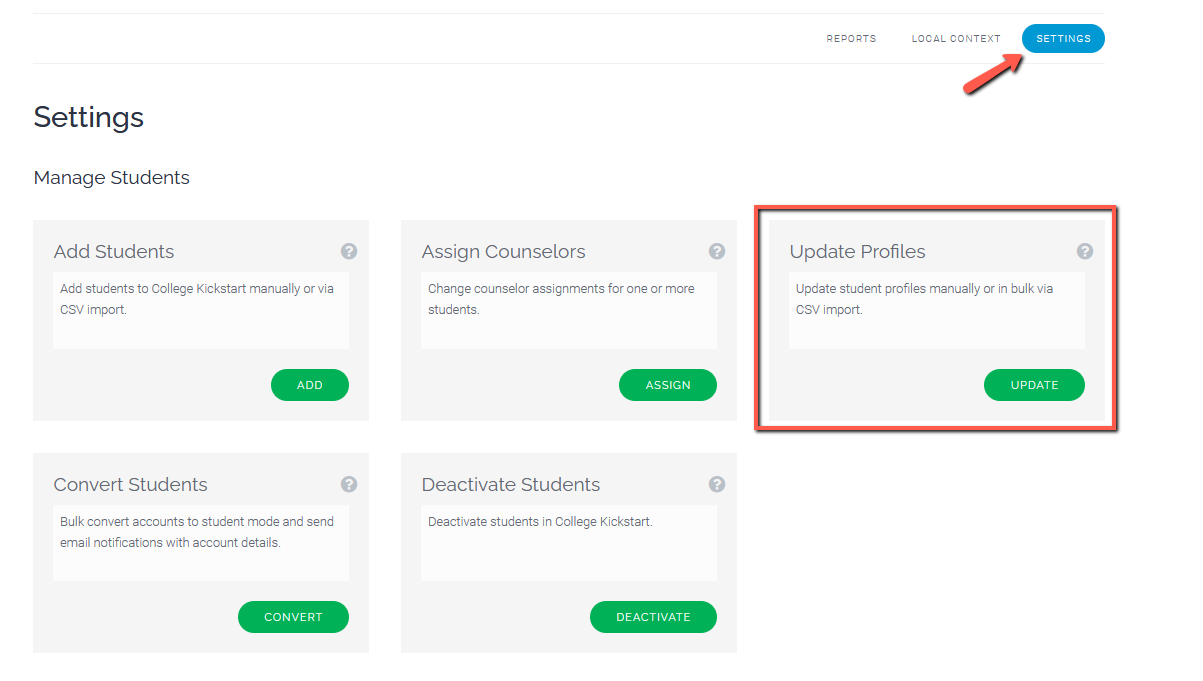The width and height of the screenshot is (1203, 681).
Task: Click the Convert Students card title
Action: pyautogui.click(x=131, y=485)
